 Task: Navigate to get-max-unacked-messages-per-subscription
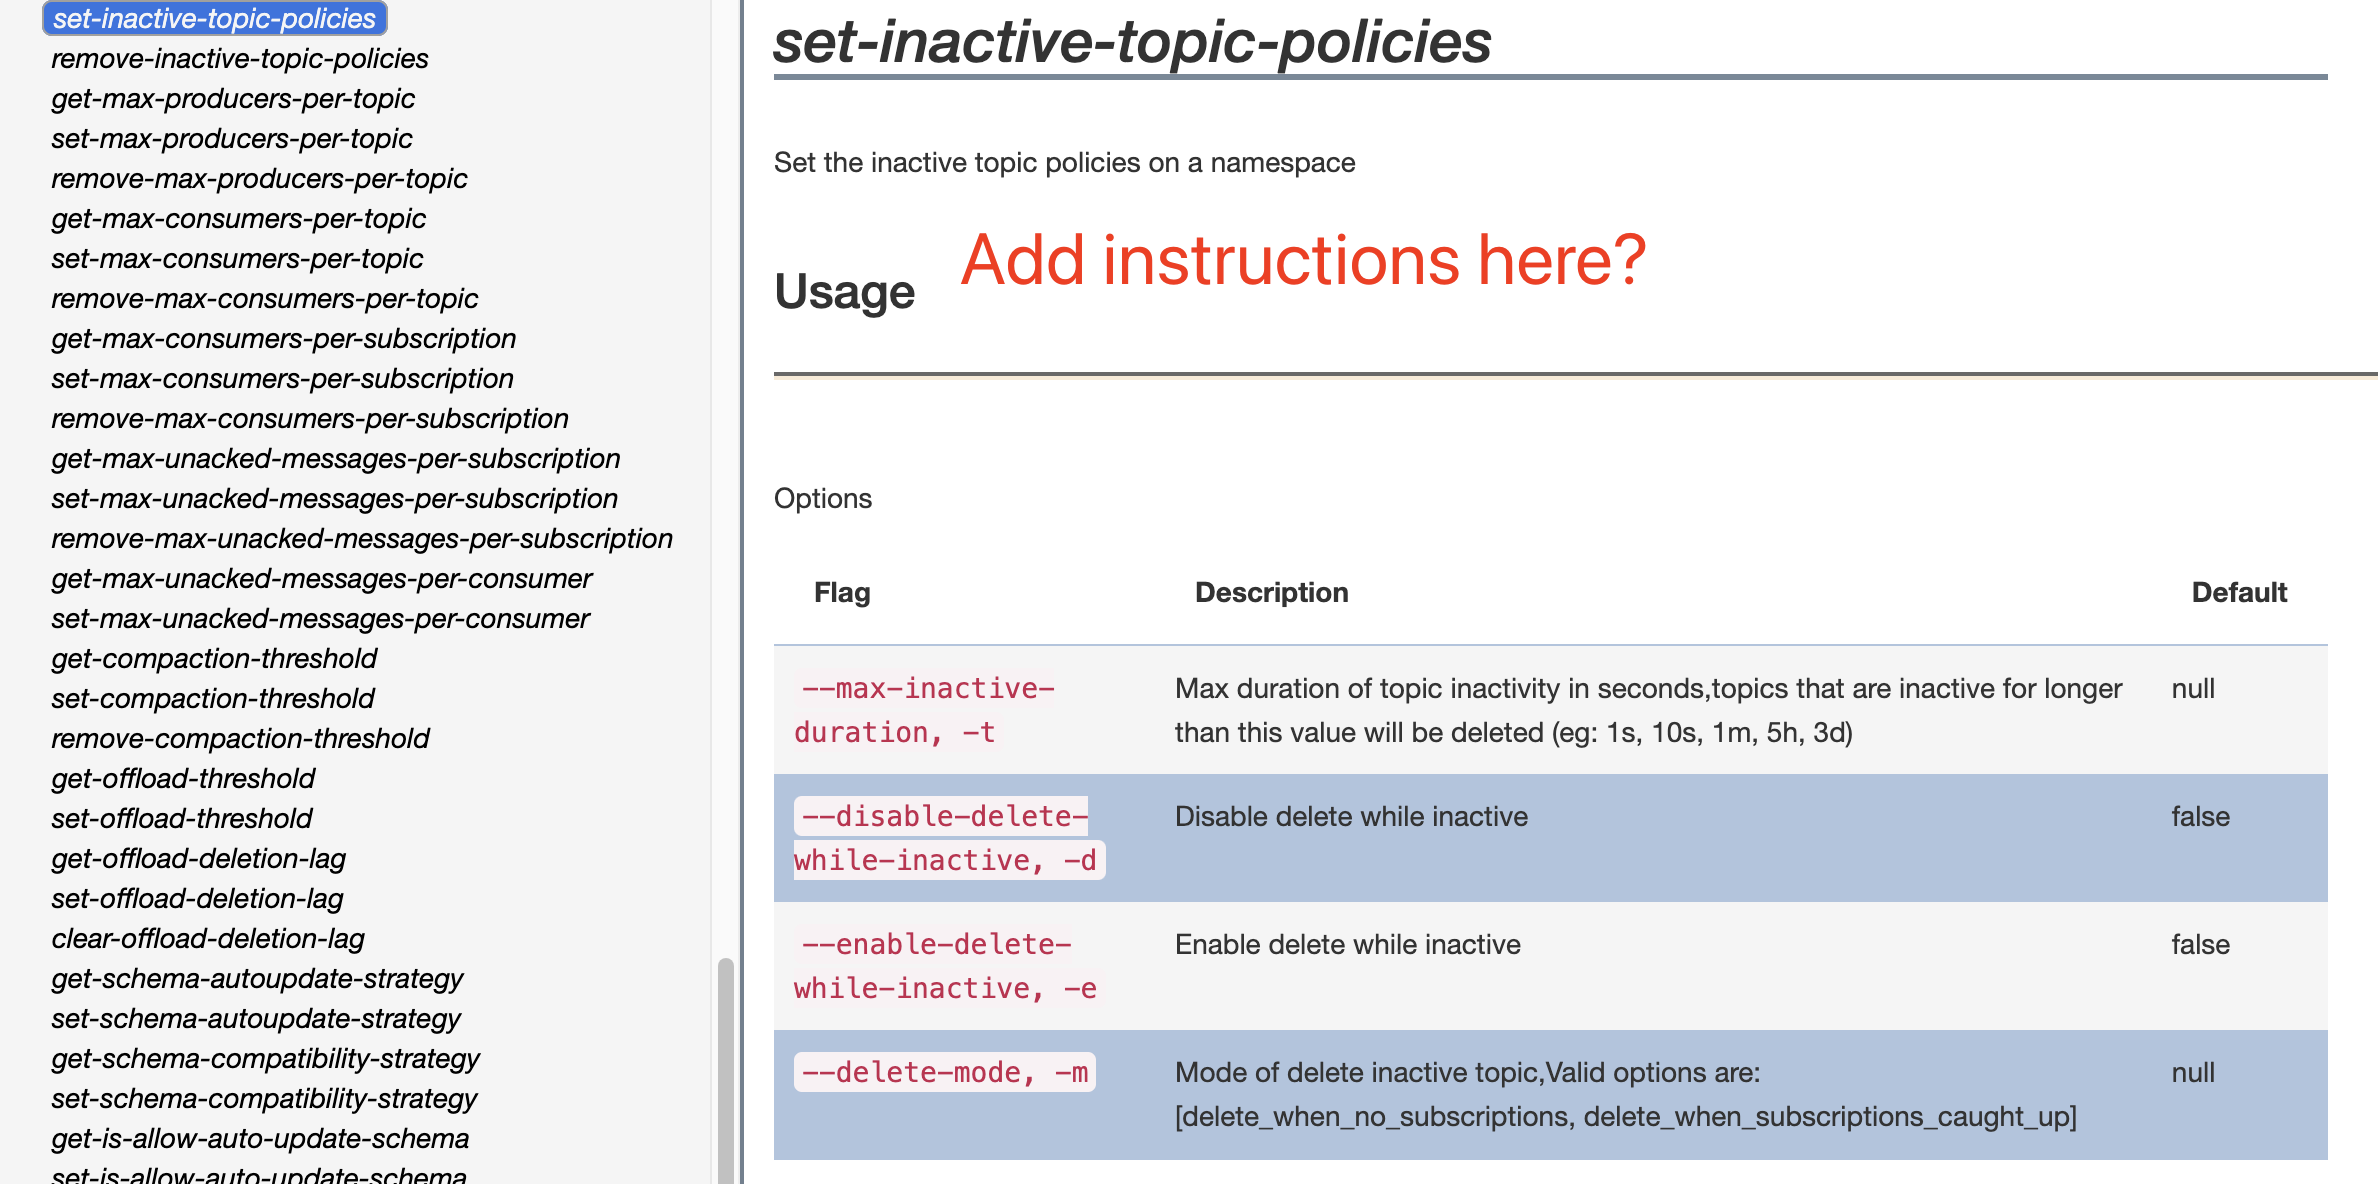pyautogui.click(x=336, y=459)
